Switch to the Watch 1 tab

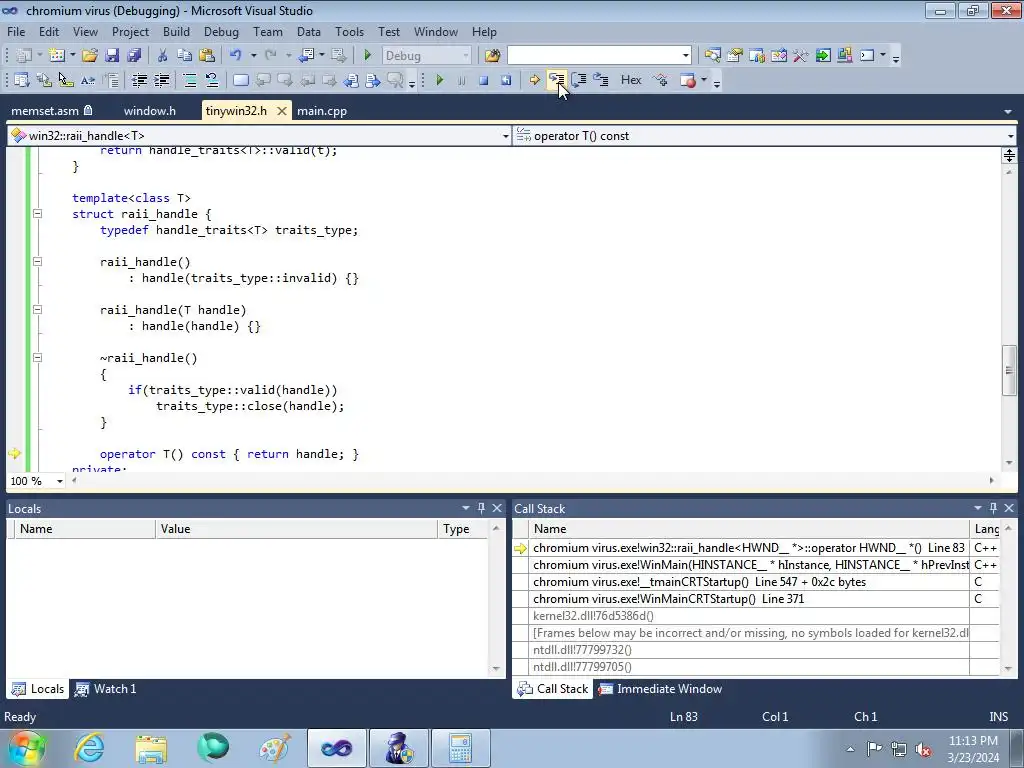[106, 689]
